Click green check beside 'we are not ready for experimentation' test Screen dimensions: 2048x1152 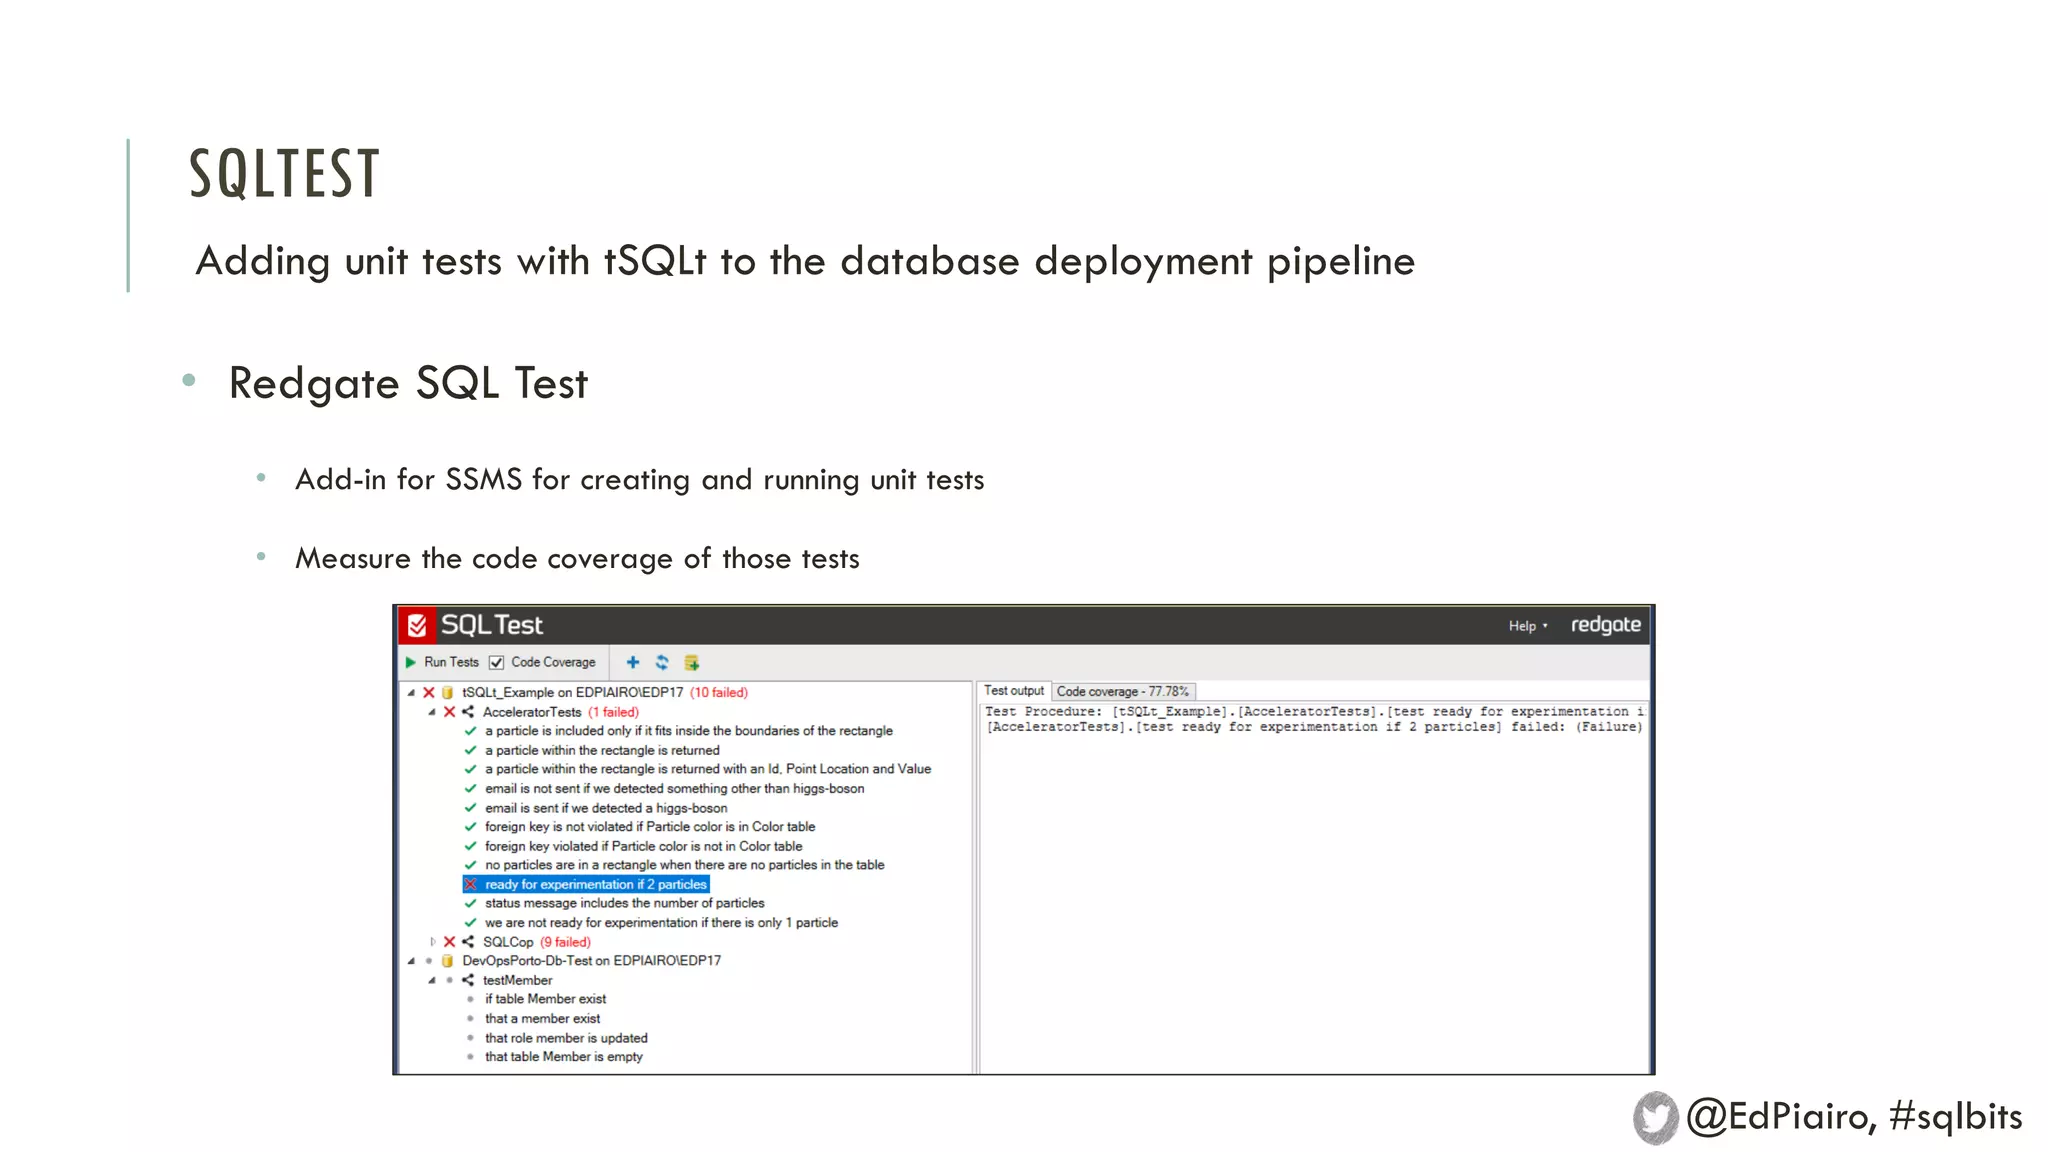point(470,923)
